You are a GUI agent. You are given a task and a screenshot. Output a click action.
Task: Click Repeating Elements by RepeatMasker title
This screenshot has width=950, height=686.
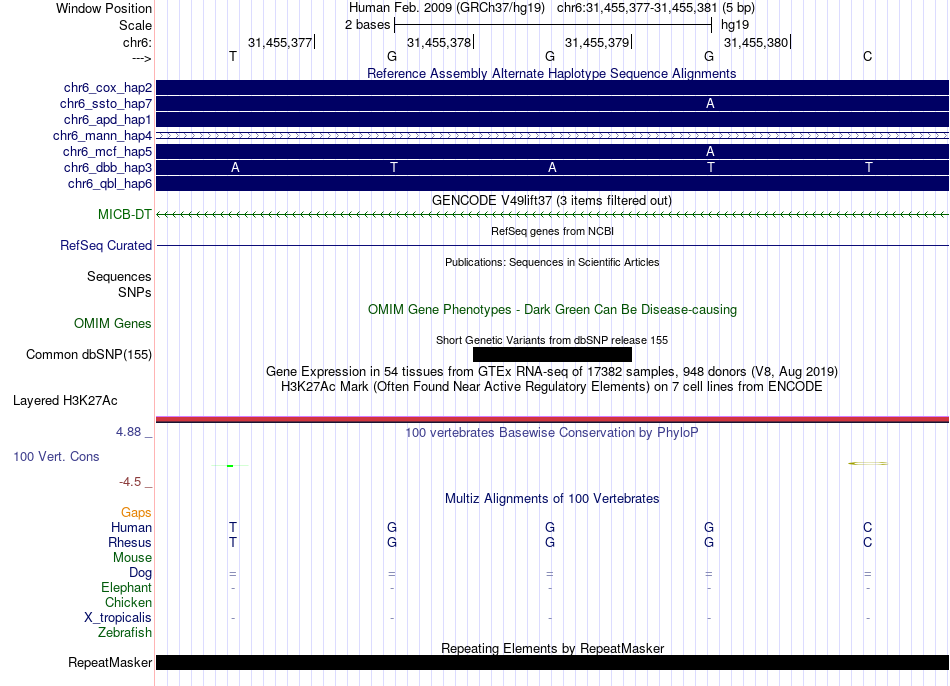pos(552,648)
